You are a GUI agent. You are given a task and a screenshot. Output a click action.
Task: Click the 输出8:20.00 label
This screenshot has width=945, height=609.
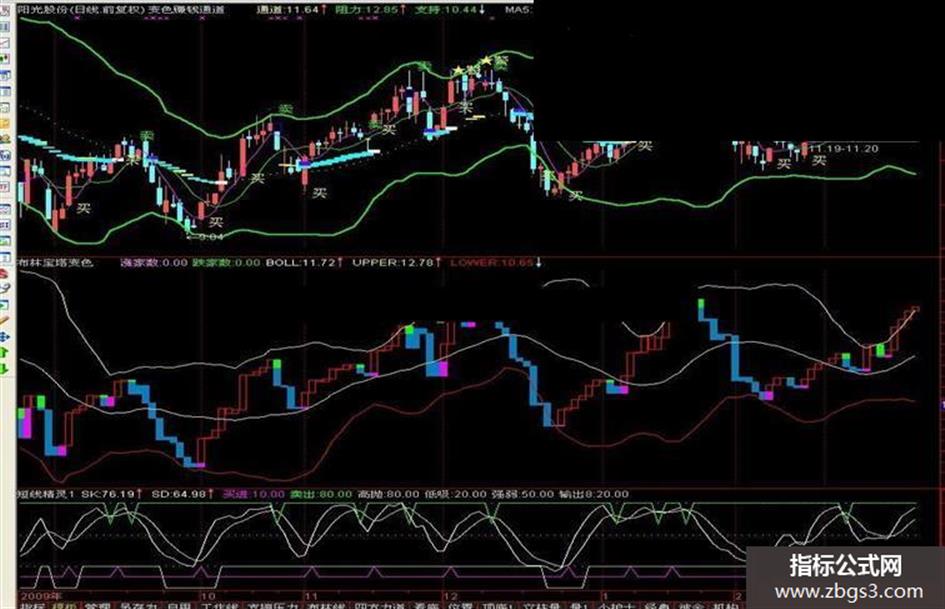click(594, 494)
